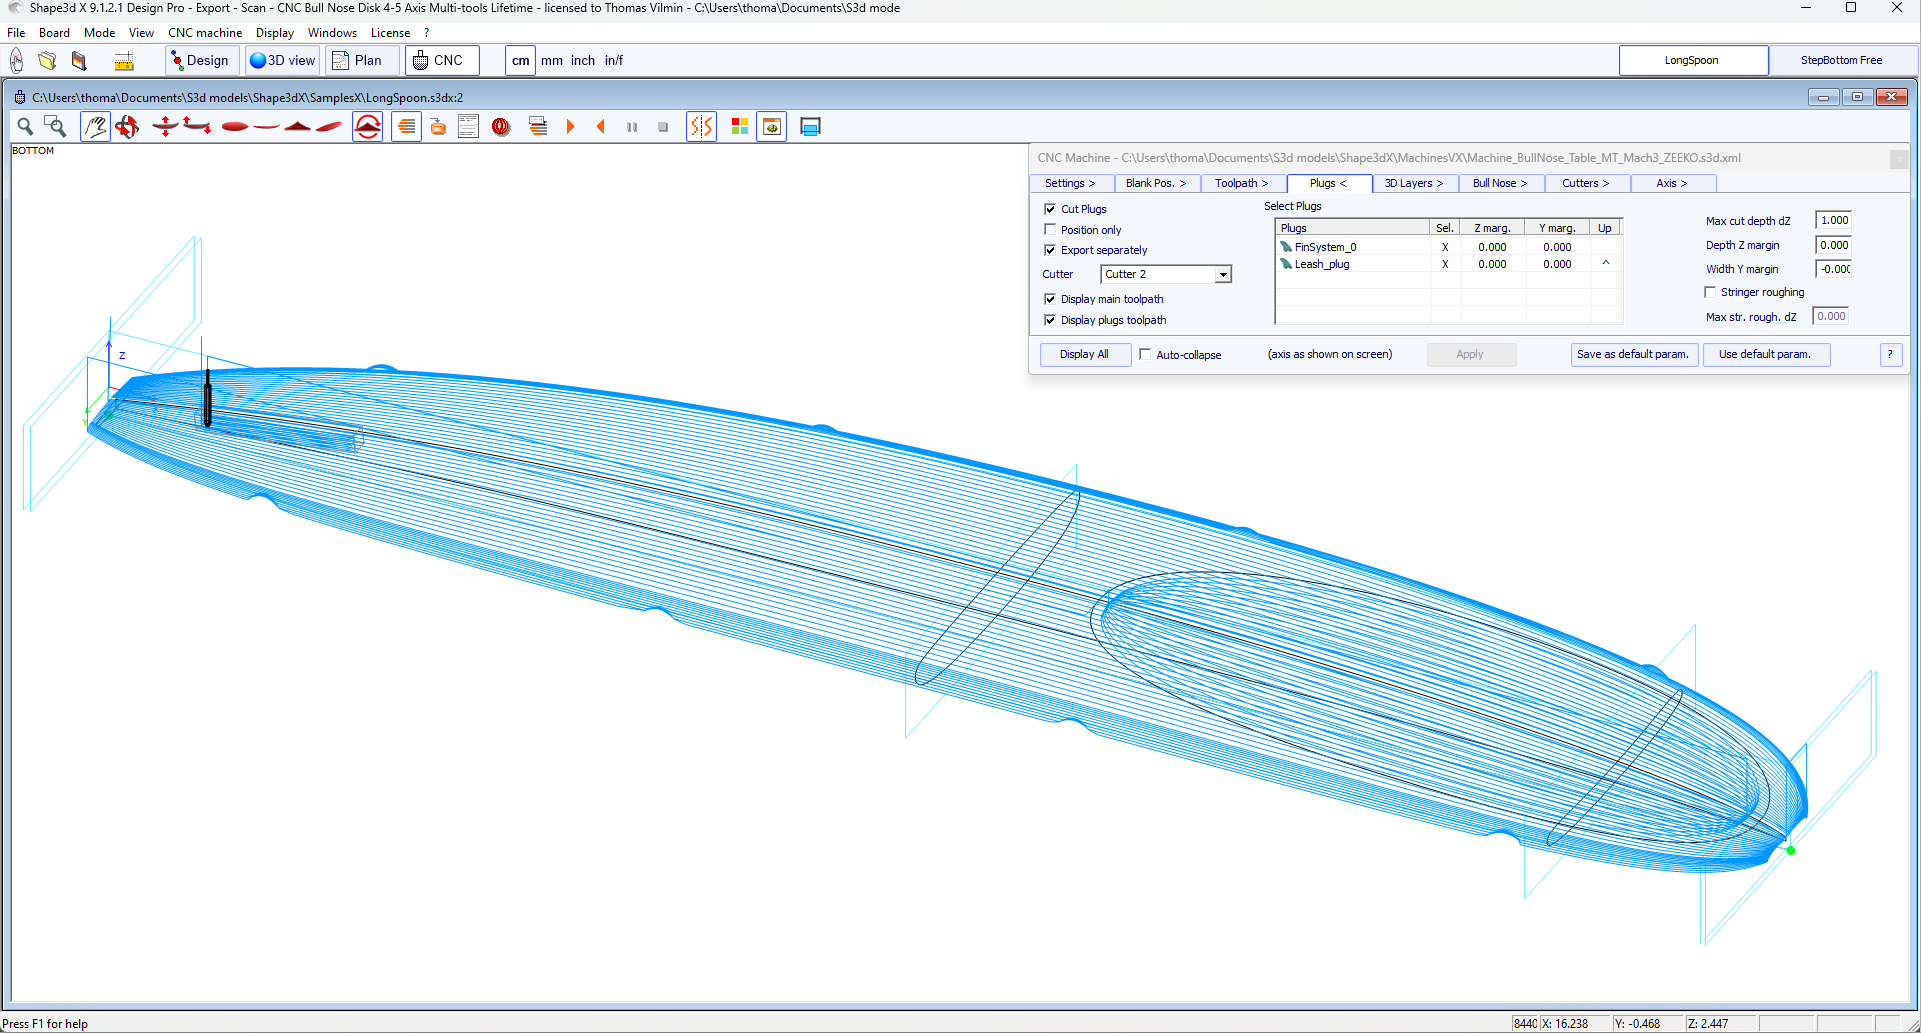Select the magnifier zoom tool

coord(25,127)
